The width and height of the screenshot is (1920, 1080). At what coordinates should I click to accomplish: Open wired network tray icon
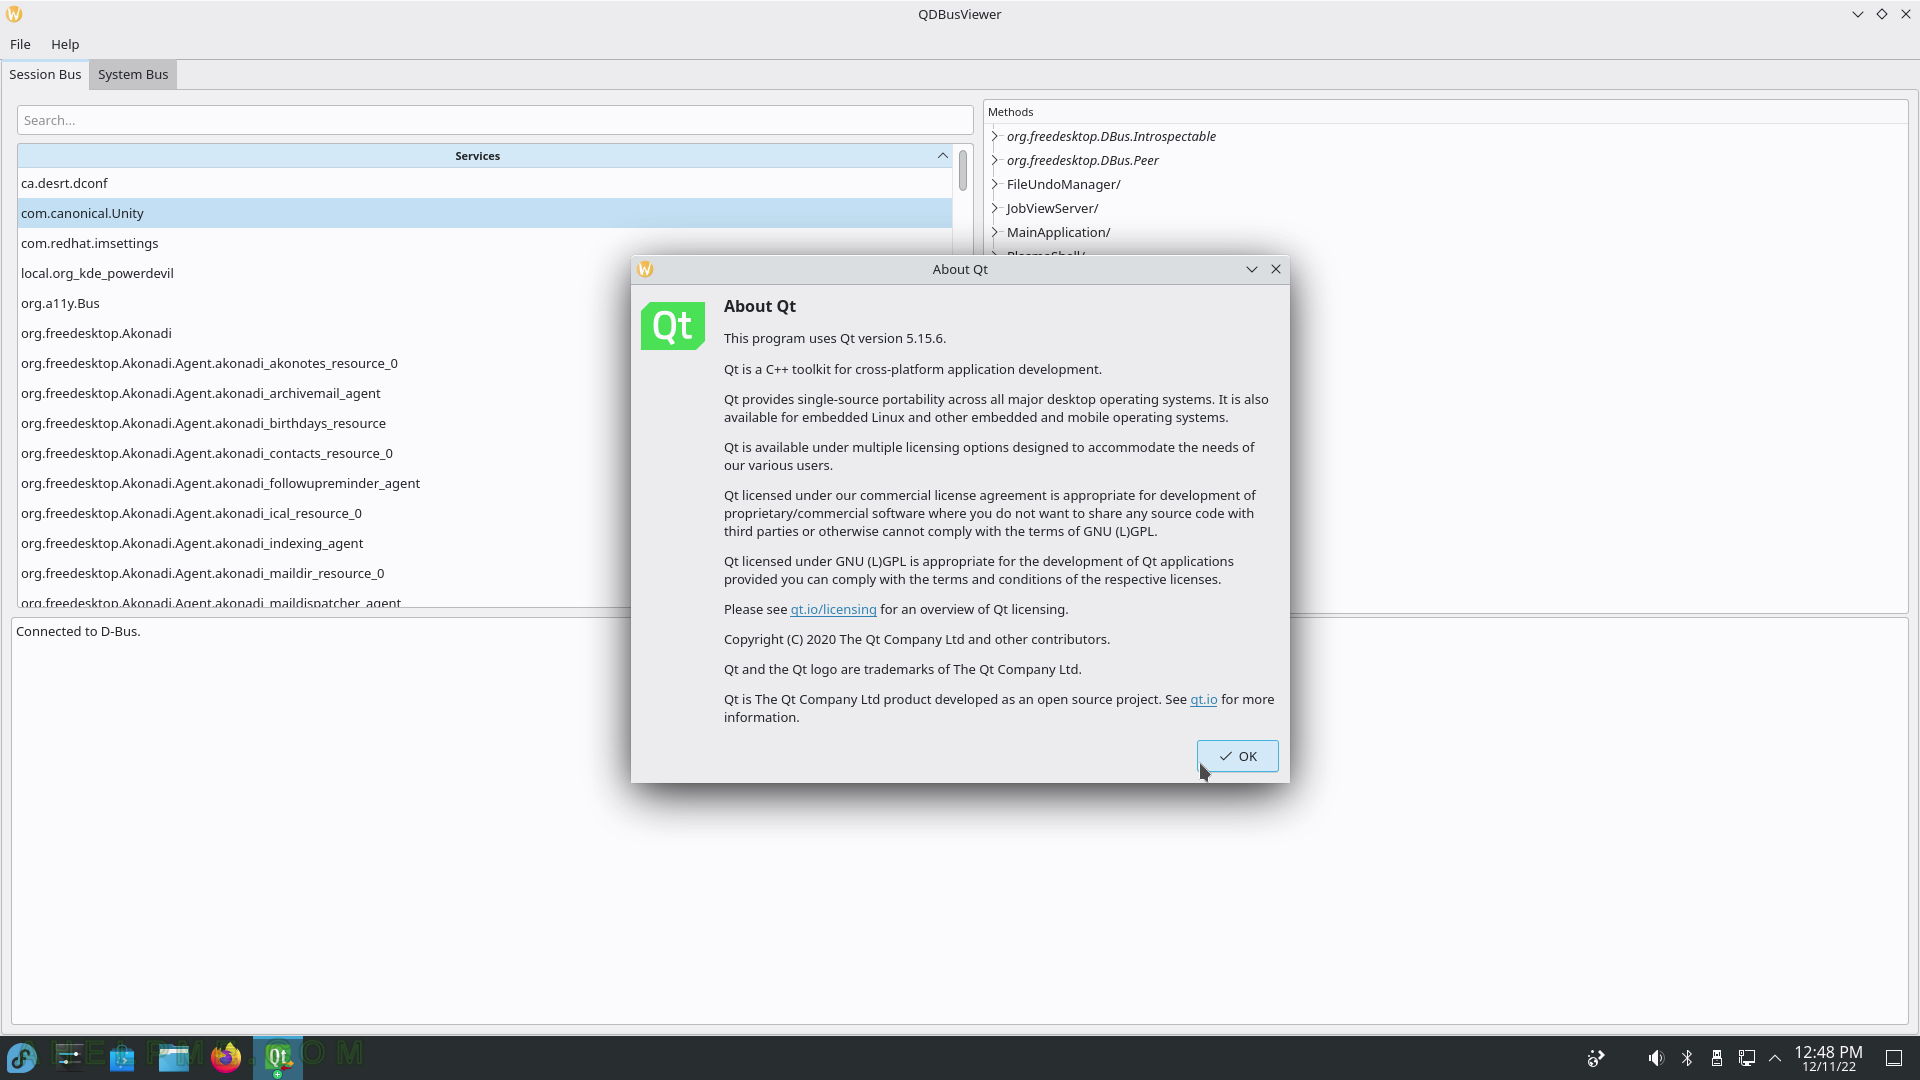pos(1747,1057)
